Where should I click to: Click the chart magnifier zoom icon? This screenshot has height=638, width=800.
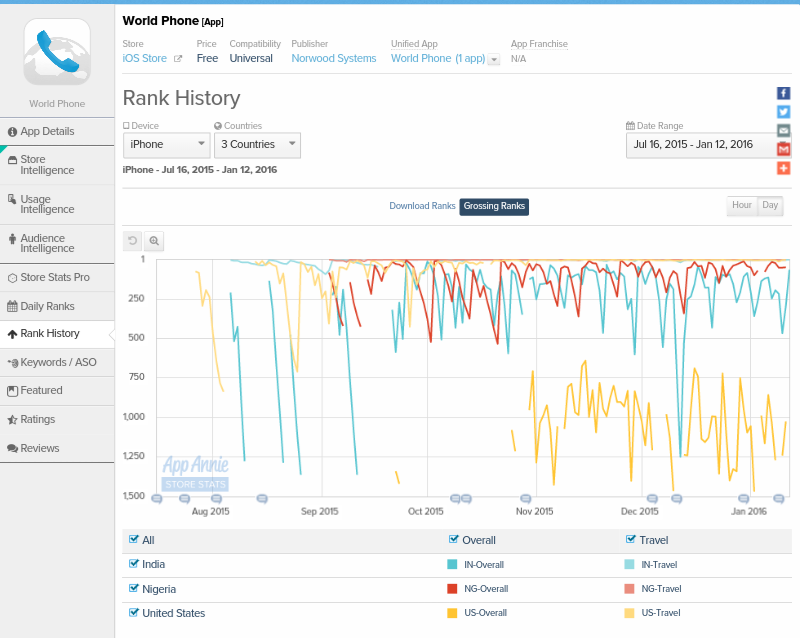(x=154, y=240)
